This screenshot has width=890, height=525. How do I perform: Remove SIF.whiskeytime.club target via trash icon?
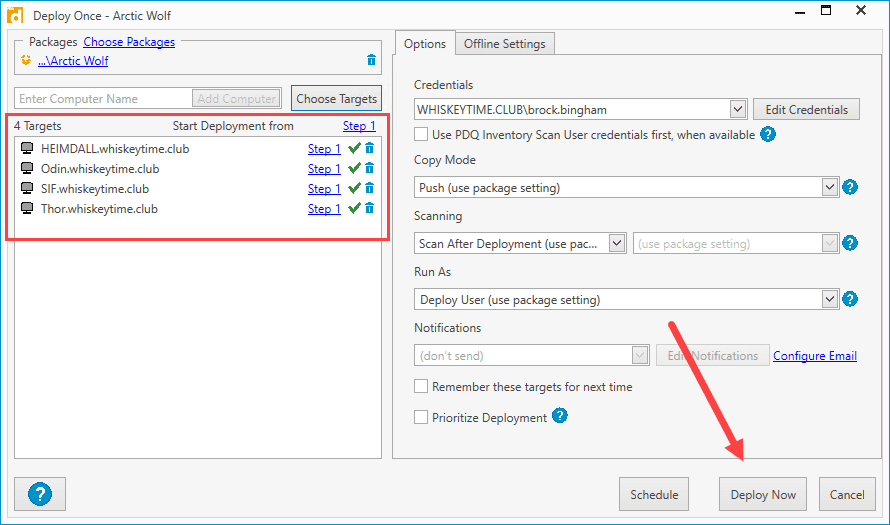(x=370, y=188)
